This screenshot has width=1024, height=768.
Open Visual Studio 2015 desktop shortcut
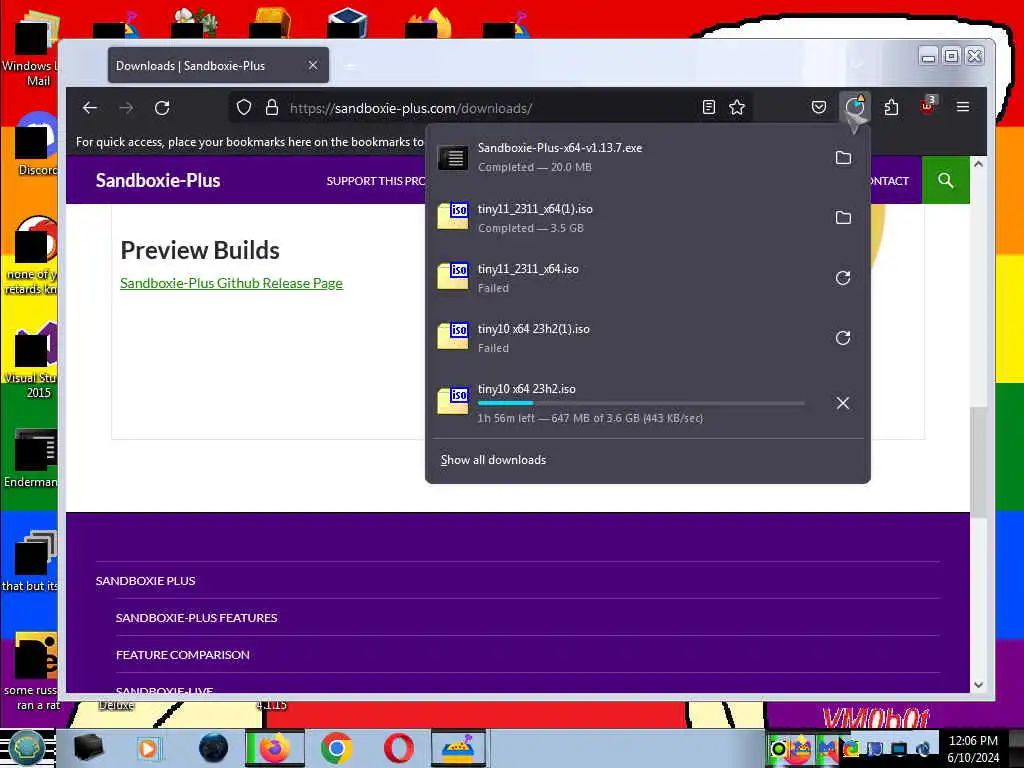tap(30, 360)
